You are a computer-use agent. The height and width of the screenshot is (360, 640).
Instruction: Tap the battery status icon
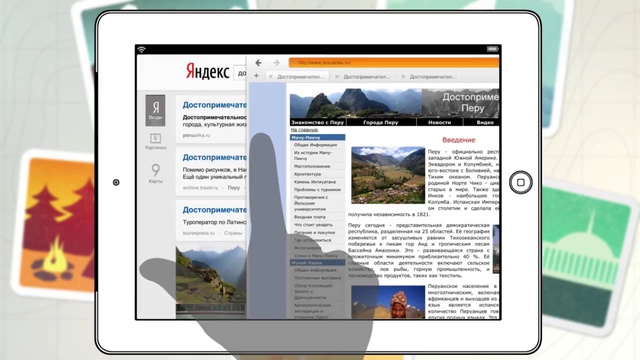pyautogui.click(x=492, y=49)
